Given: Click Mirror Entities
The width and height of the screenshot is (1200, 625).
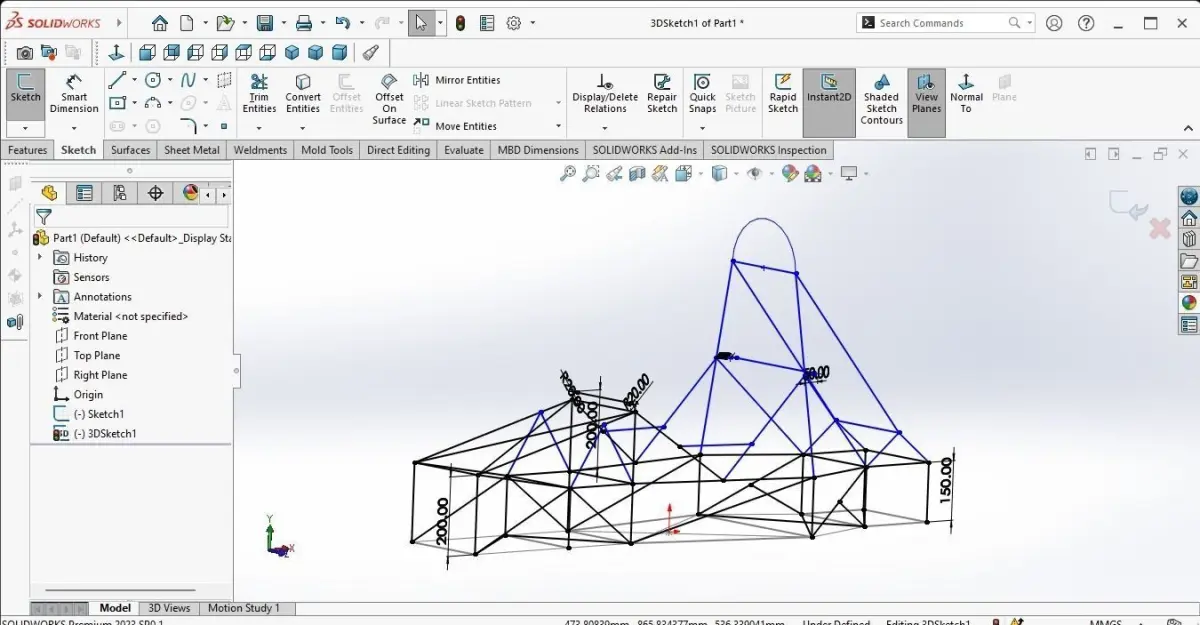Looking at the screenshot, I should click(x=458, y=80).
